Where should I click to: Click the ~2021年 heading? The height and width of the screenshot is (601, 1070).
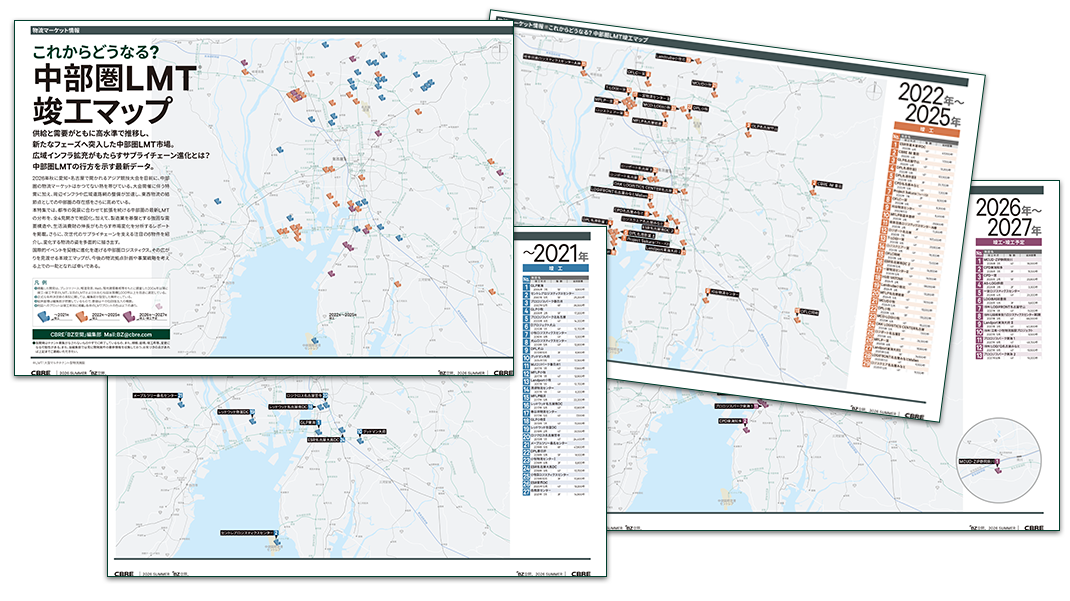click(555, 254)
